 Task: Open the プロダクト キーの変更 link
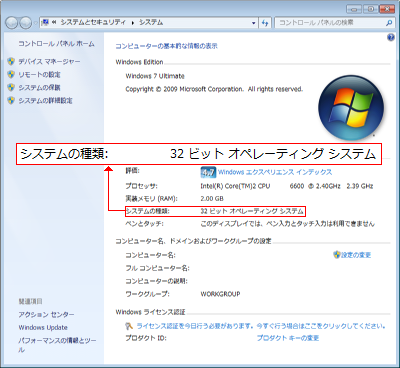pyautogui.click(x=288, y=338)
